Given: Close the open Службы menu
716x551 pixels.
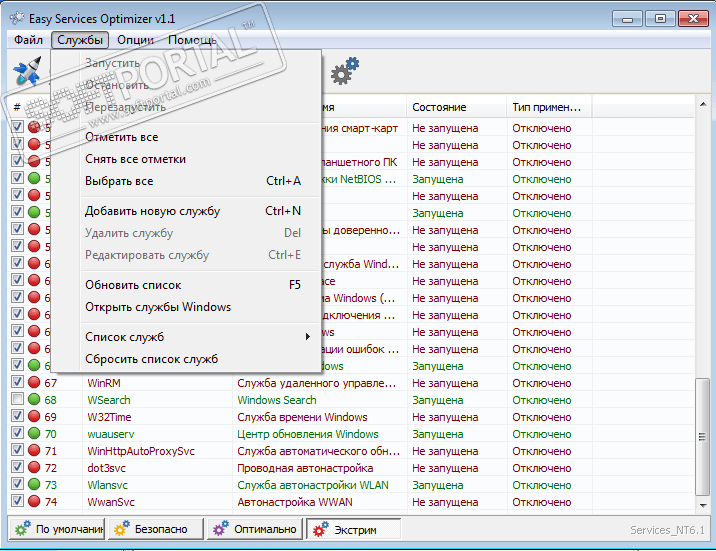Looking at the screenshot, I should [80, 40].
